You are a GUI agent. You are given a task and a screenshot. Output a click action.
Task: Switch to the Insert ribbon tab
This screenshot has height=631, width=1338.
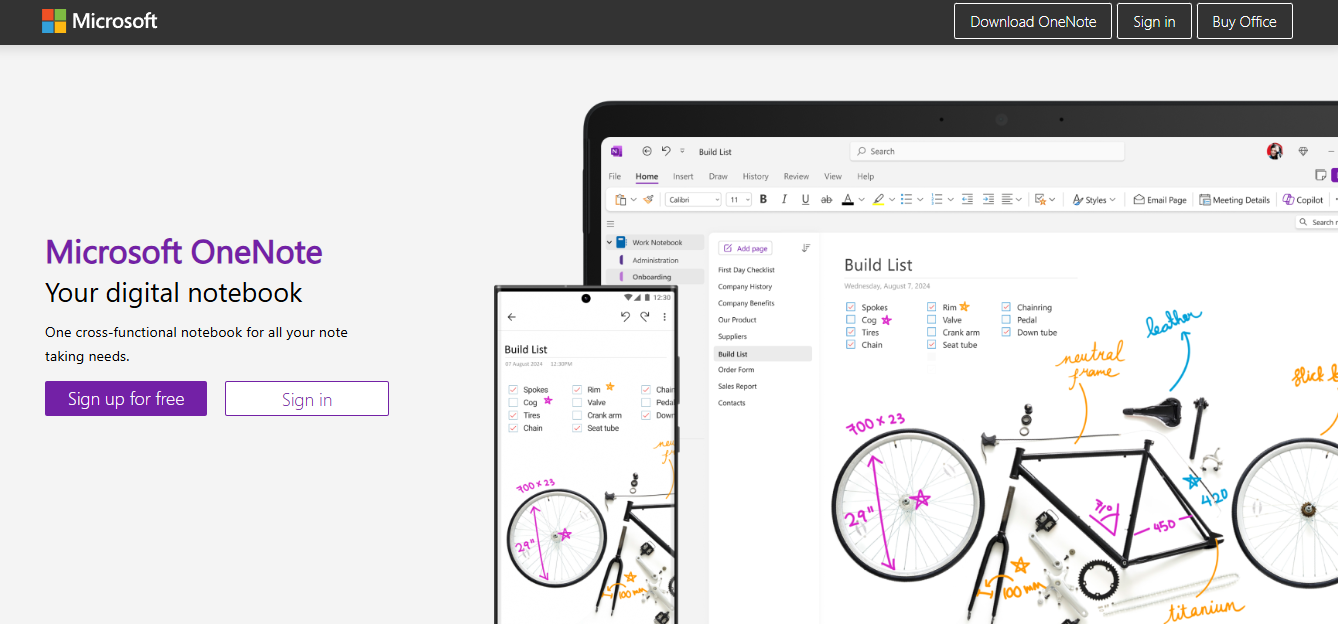click(x=683, y=176)
